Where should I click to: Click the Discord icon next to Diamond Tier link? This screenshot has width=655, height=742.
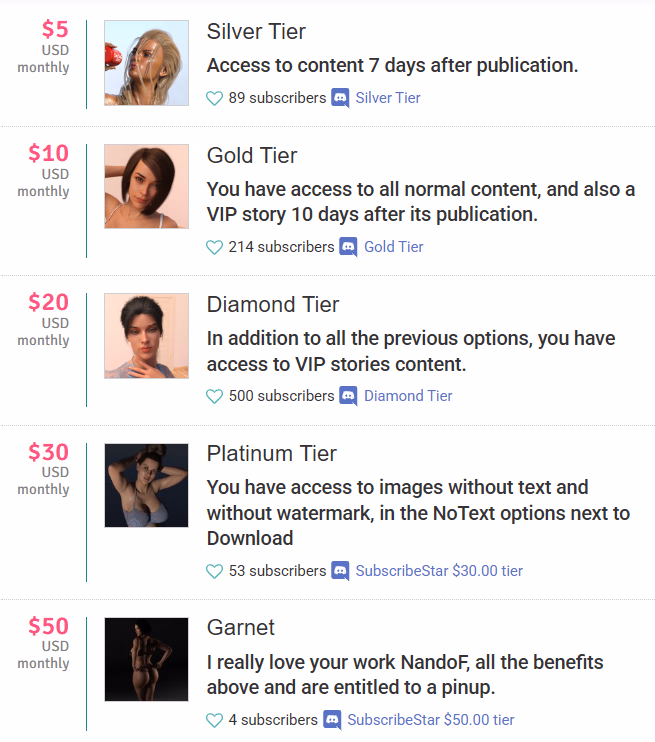pyautogui.click(x=348, y=396)
